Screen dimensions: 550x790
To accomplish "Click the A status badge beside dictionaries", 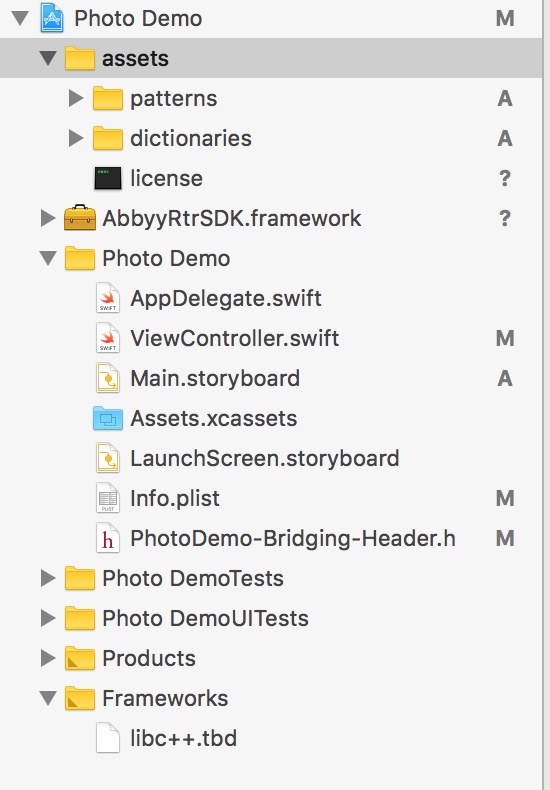I will (x=505, y=138).
